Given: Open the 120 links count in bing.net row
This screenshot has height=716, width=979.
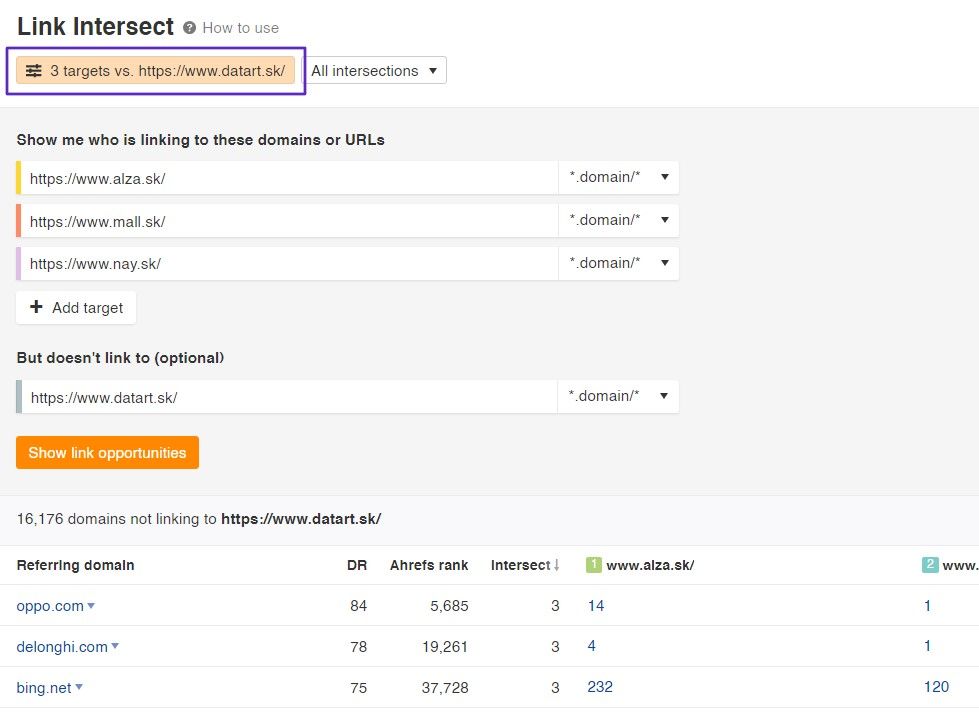Looking at the screenshot, I should click(936, 687).
